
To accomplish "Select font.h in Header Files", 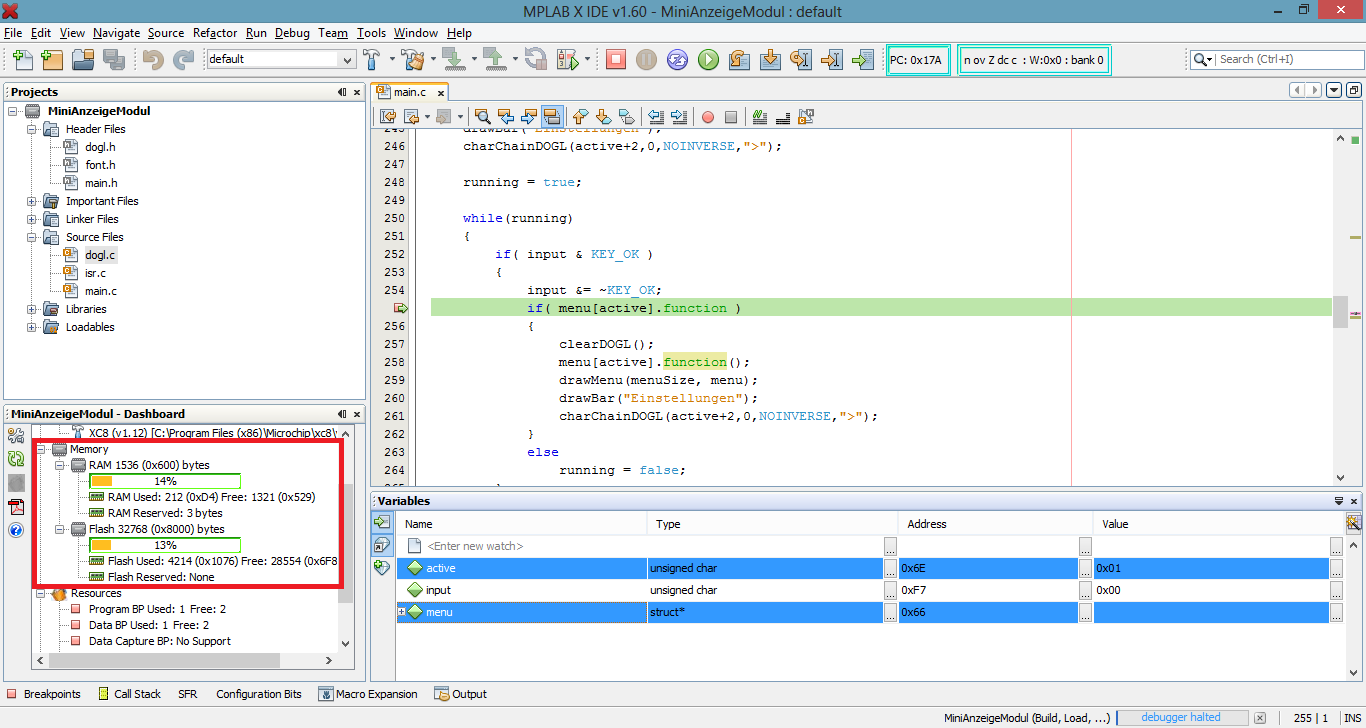I will (100, 165).
